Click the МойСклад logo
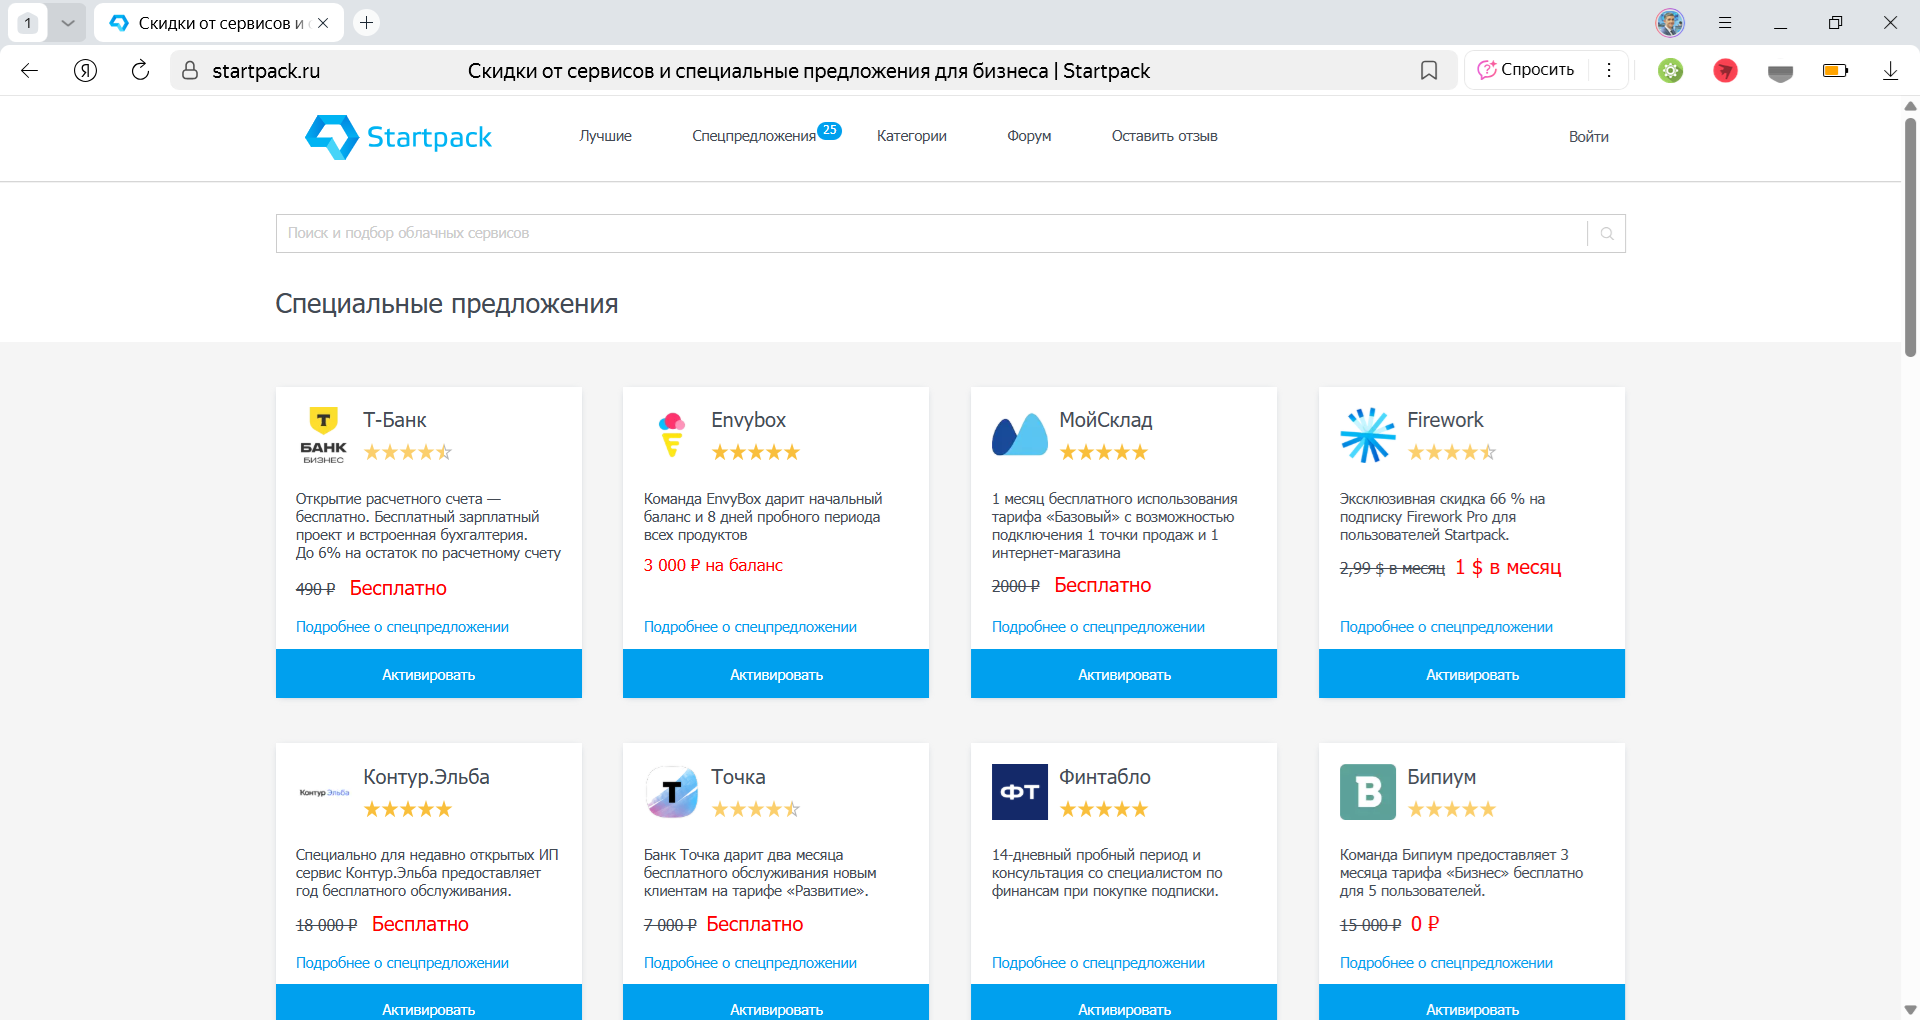This screenshot has height=1020, width=1920. coord(1020,435)
